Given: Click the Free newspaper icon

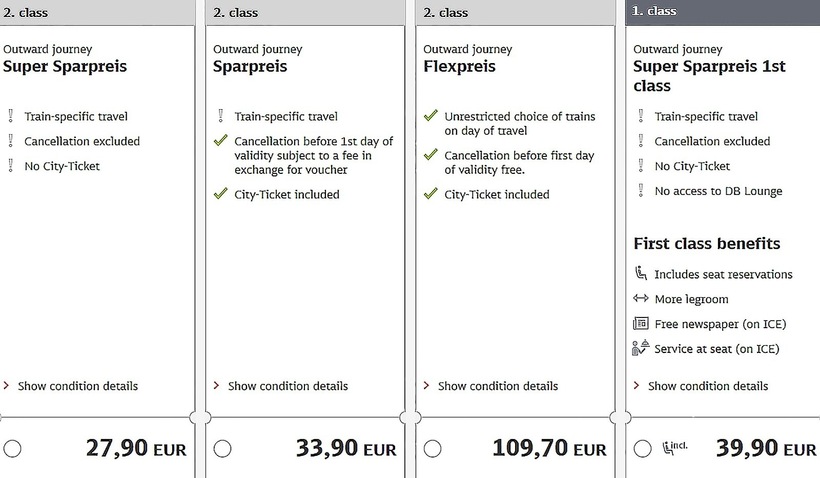Looking at the screenshot, I should [641, 324].
